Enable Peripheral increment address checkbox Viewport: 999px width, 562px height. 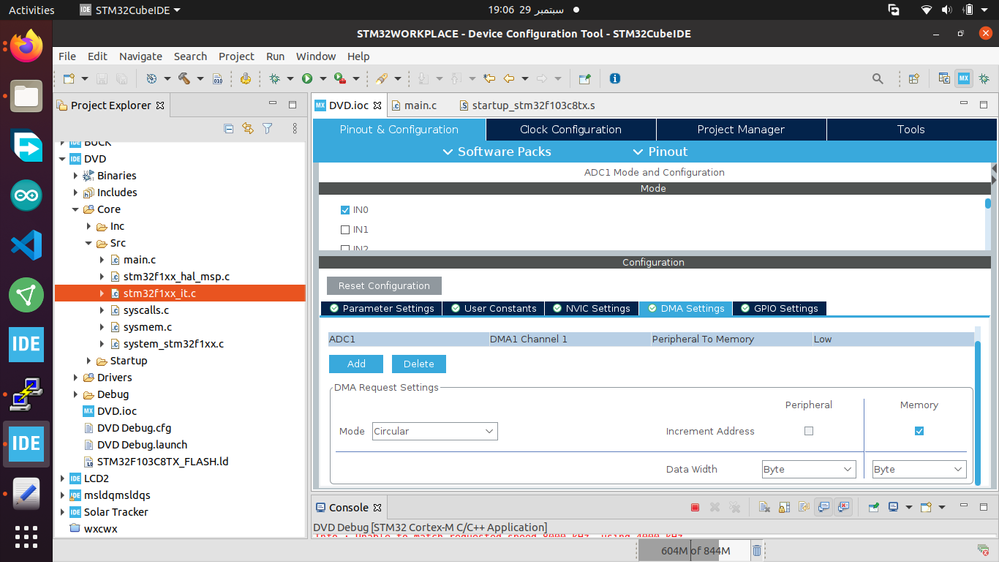point(809,431)
